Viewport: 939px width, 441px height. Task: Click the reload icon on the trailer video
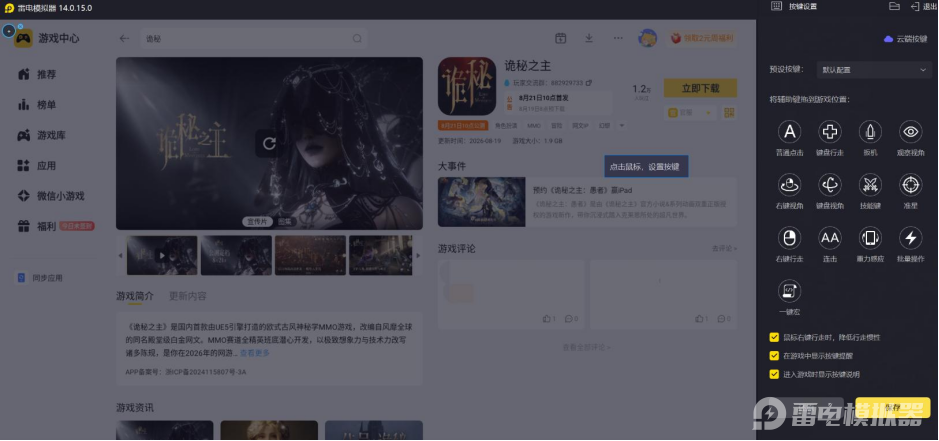pyautogui.click(x=269, y=143)
